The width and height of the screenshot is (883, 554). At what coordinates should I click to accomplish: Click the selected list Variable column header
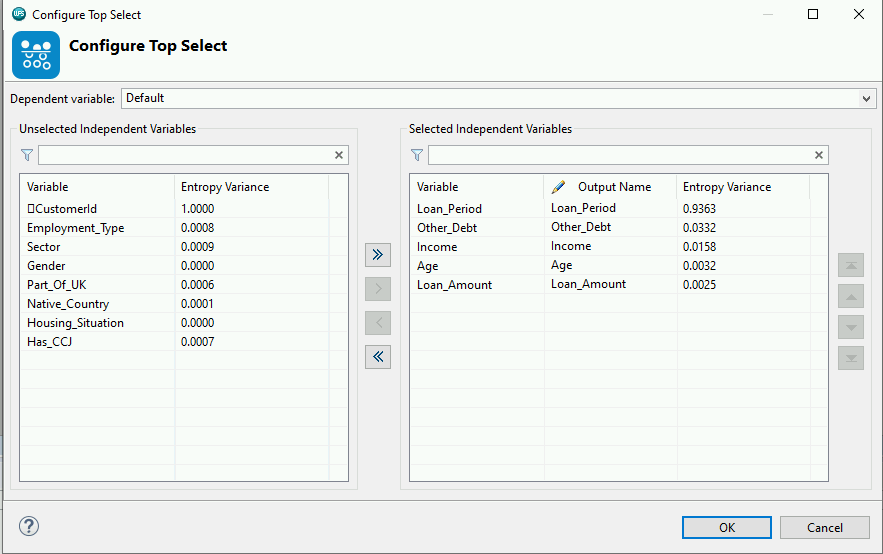477,187
